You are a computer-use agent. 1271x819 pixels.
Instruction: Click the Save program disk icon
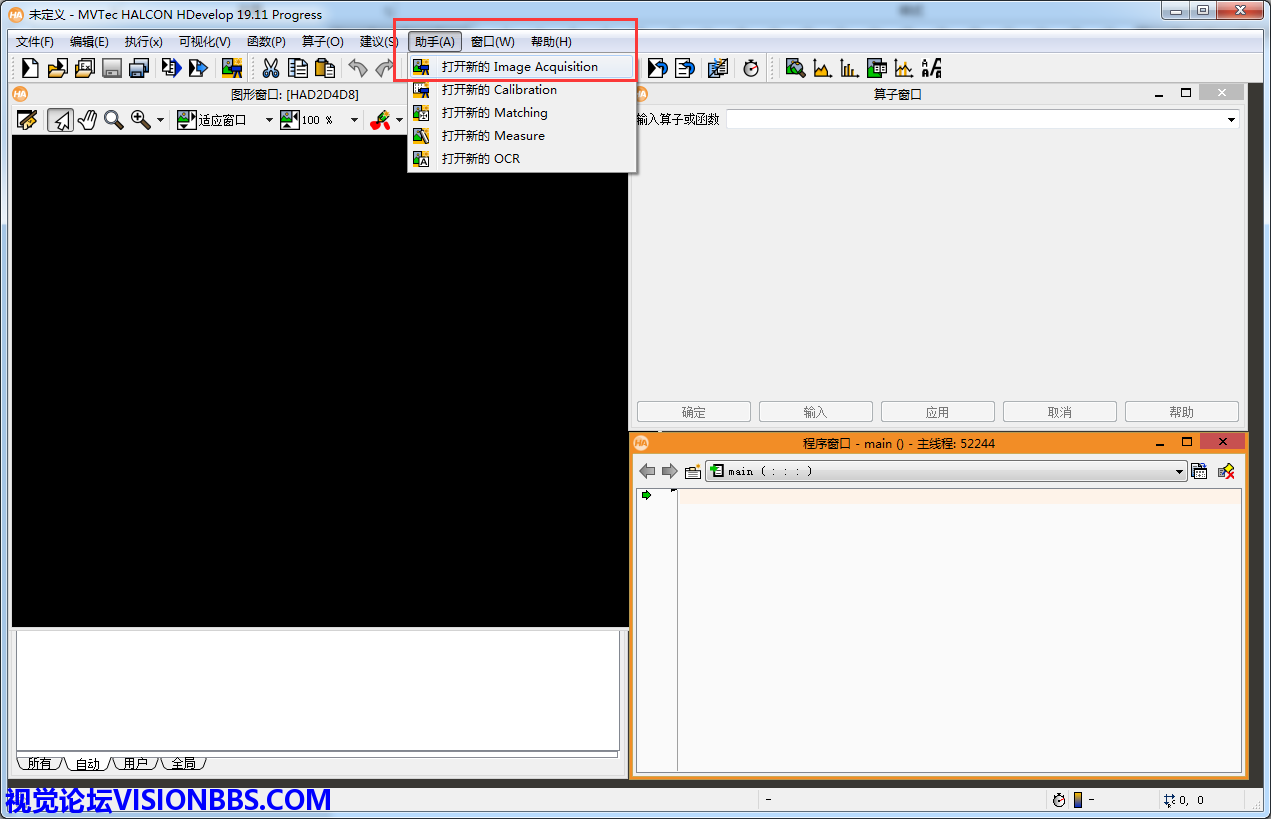(x=111, y=68)
